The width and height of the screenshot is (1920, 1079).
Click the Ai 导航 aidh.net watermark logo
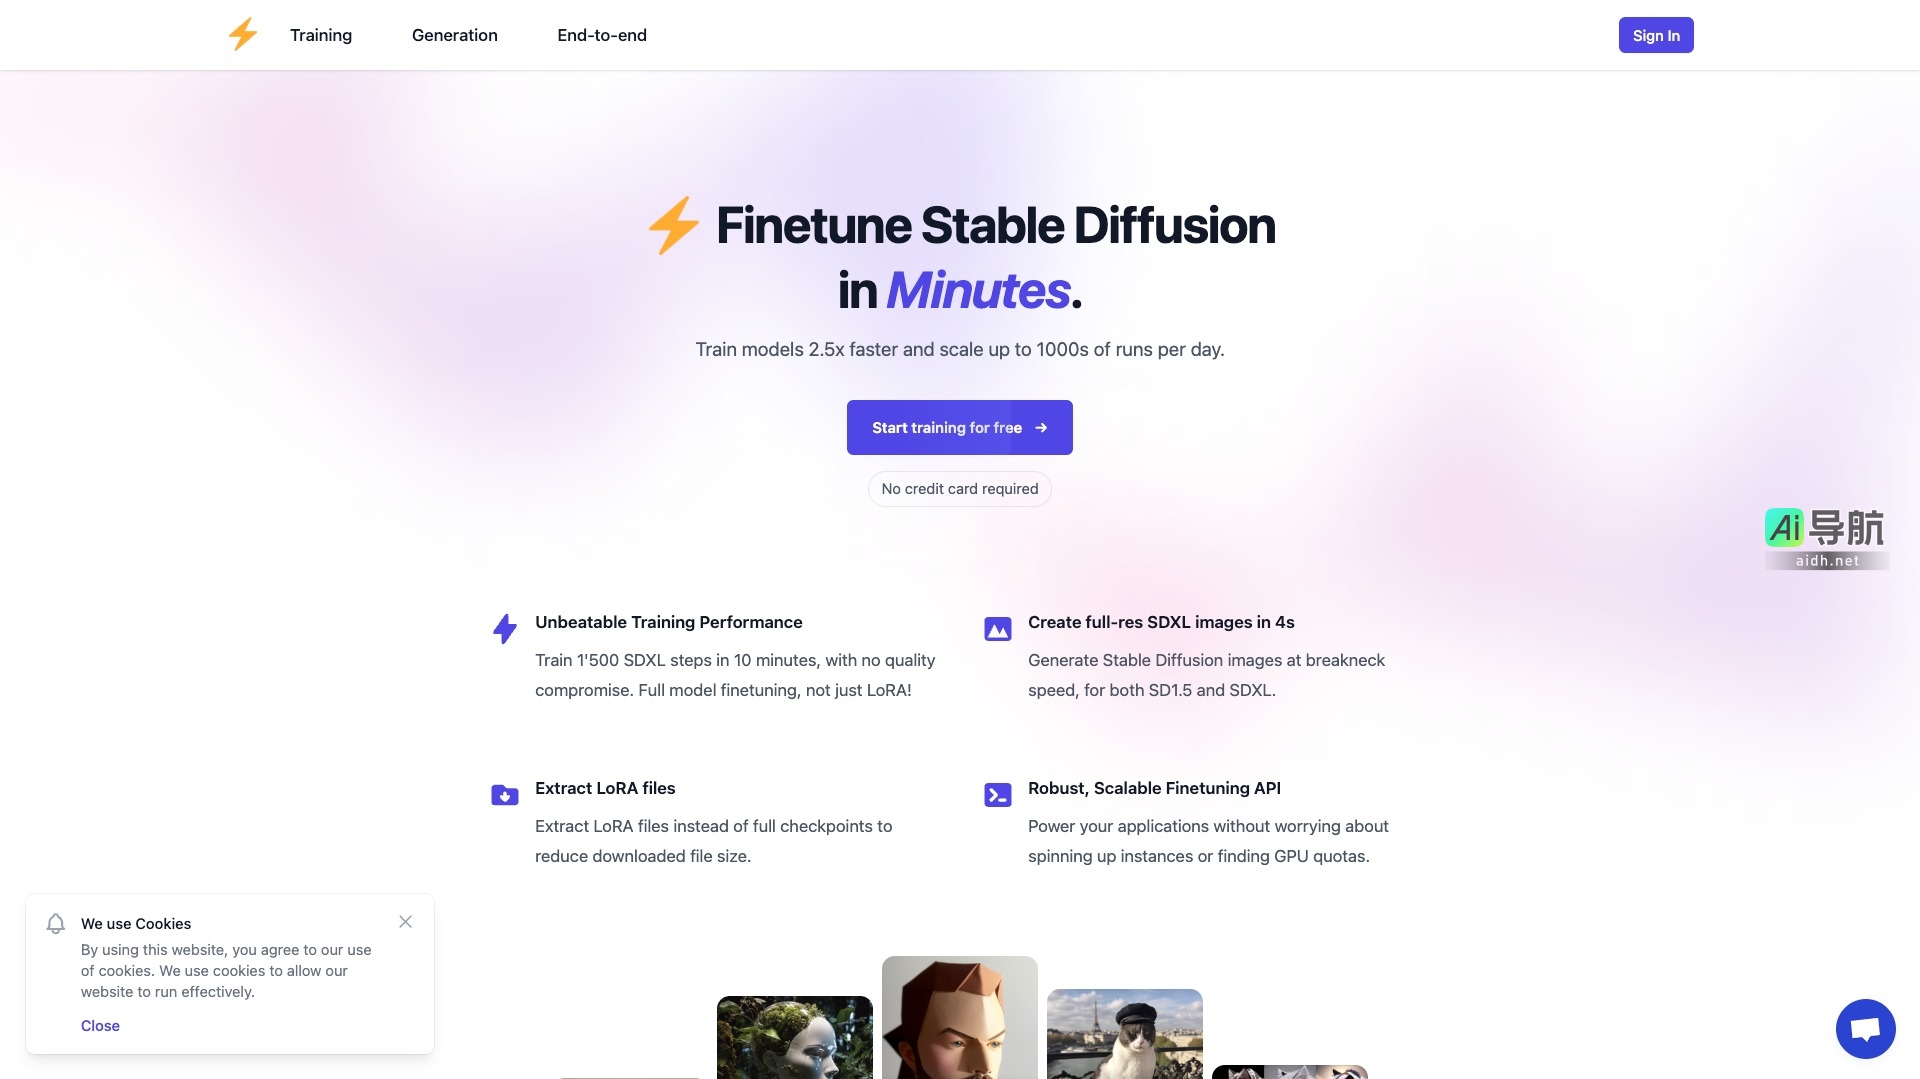pyautogui.click(x=1826, y=538)
